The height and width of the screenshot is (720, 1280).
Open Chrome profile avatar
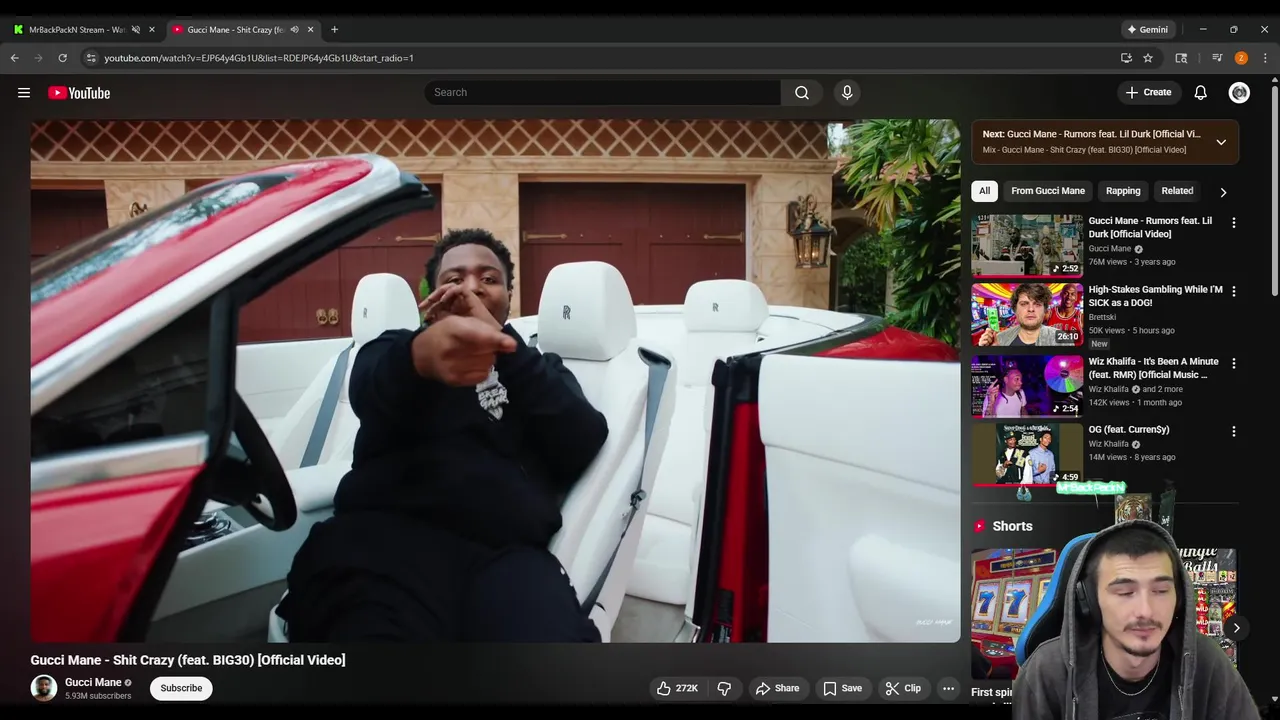pos(1241,58)
